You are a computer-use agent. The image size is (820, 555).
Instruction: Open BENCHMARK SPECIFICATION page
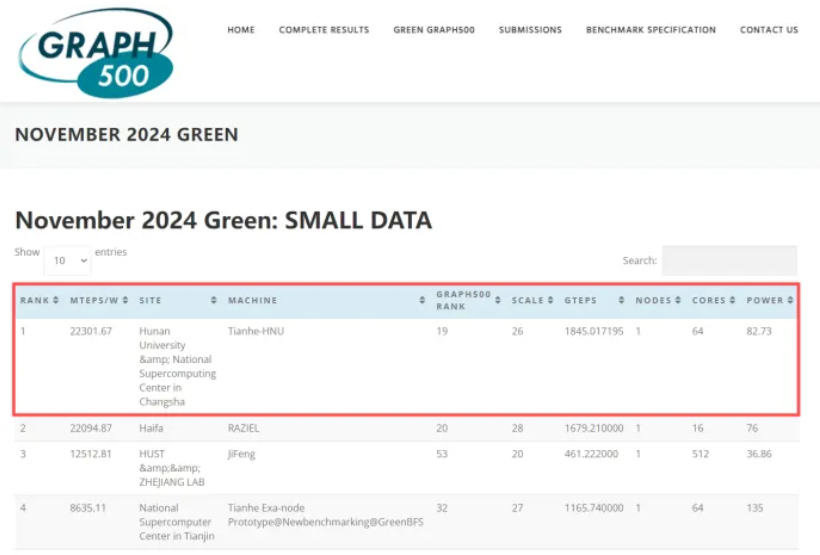[651, 30]
